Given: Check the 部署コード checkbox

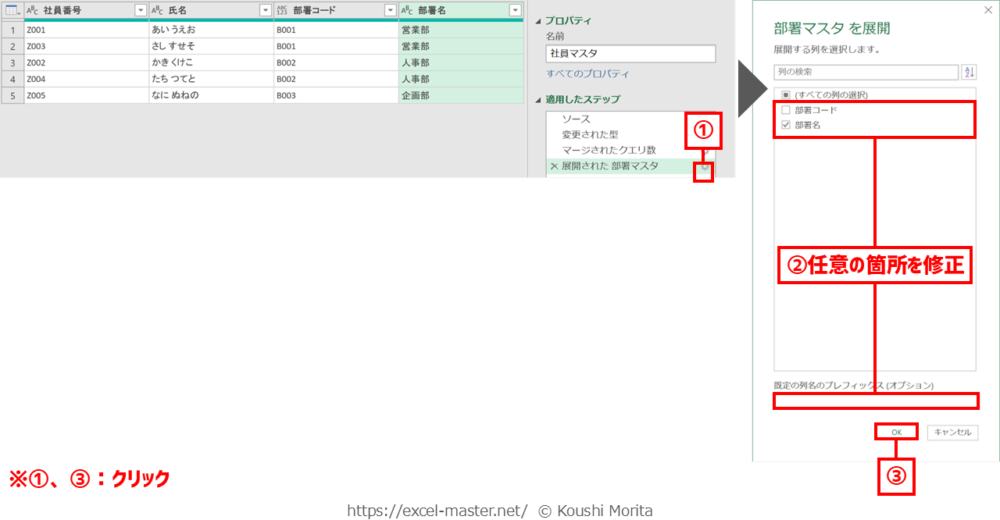Looking at the screenshot, I should click(785, 110).
